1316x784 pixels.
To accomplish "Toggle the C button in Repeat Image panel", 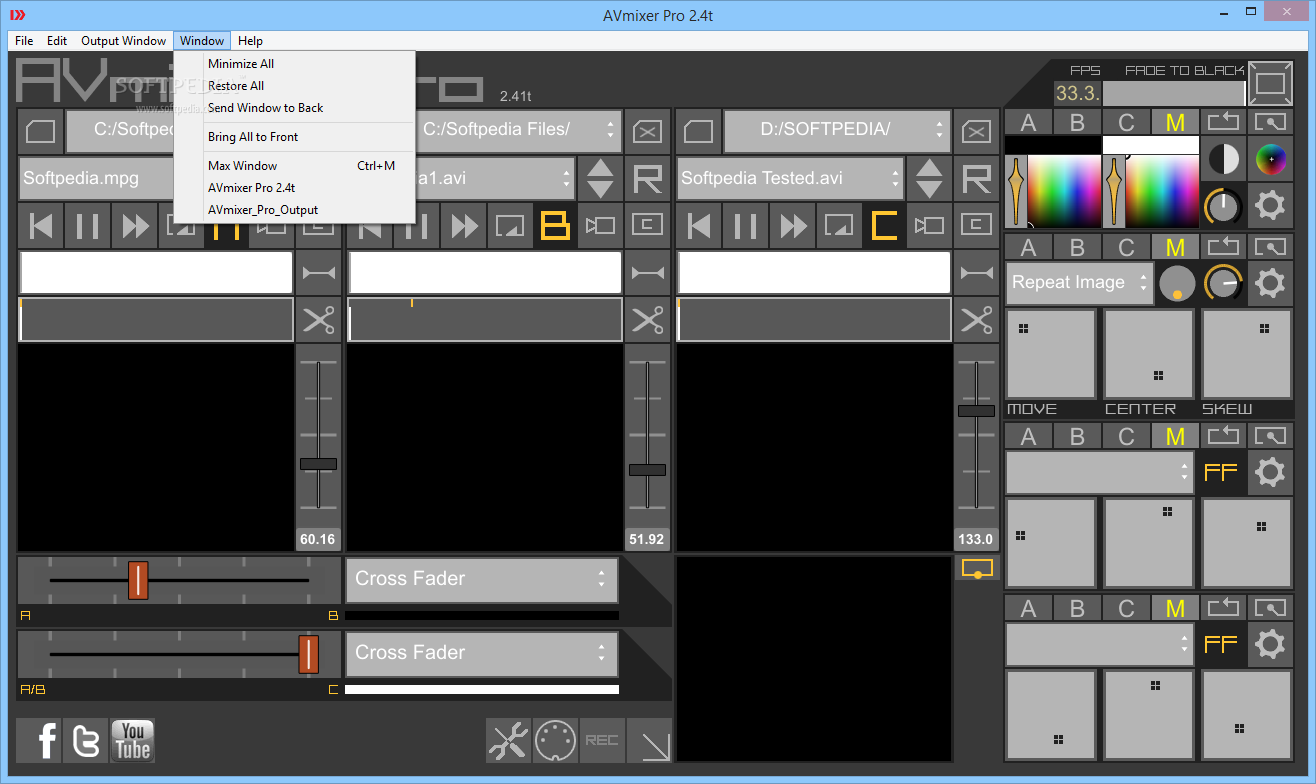I will click(1126, 247).
